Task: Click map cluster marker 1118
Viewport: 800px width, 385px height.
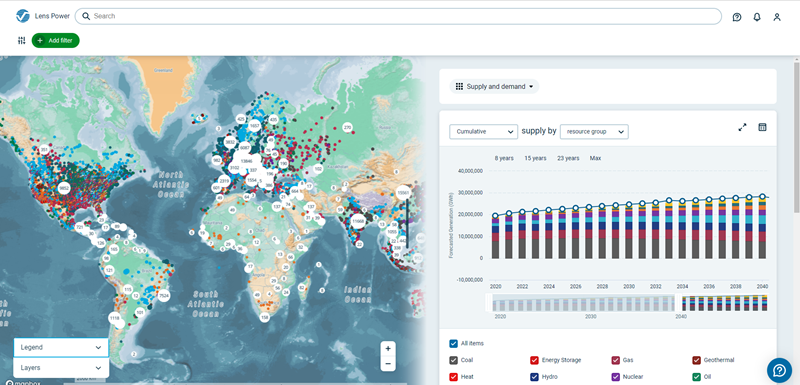Action: pyautogui.click(x=114, y=318)
